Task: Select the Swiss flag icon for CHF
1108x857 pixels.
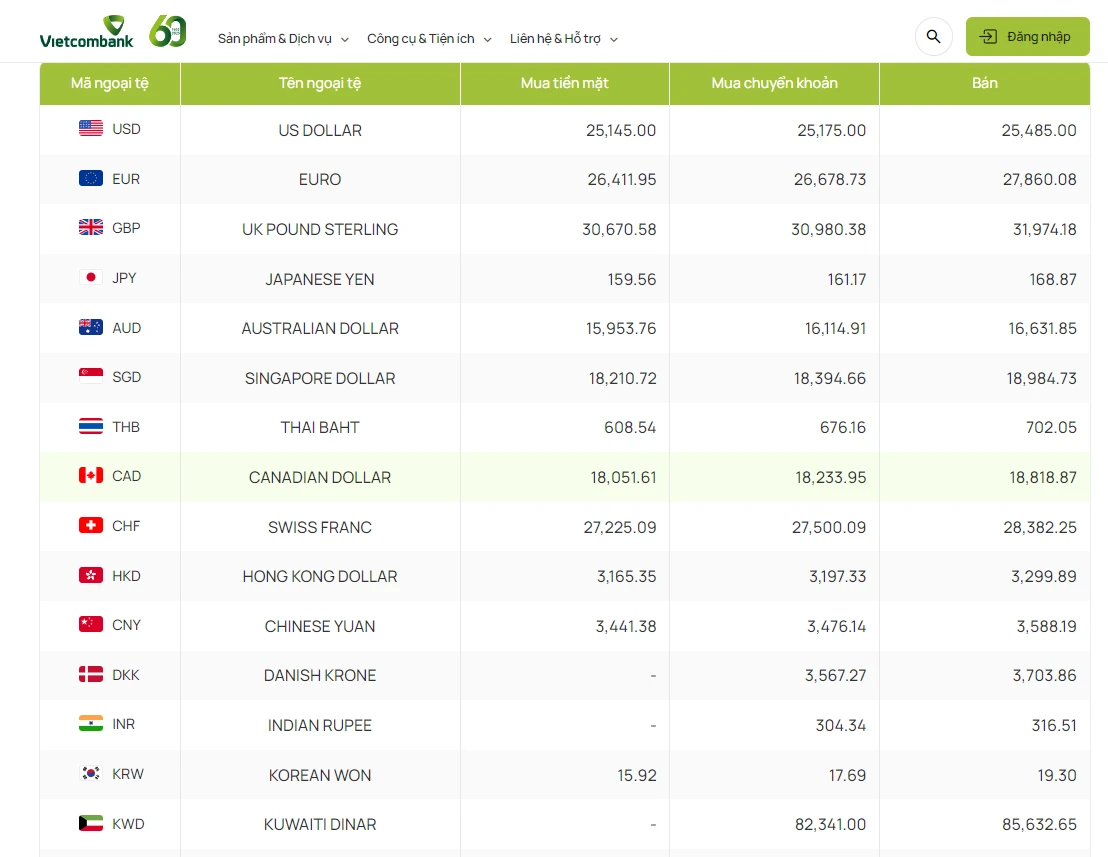Action: pos(91,526)
